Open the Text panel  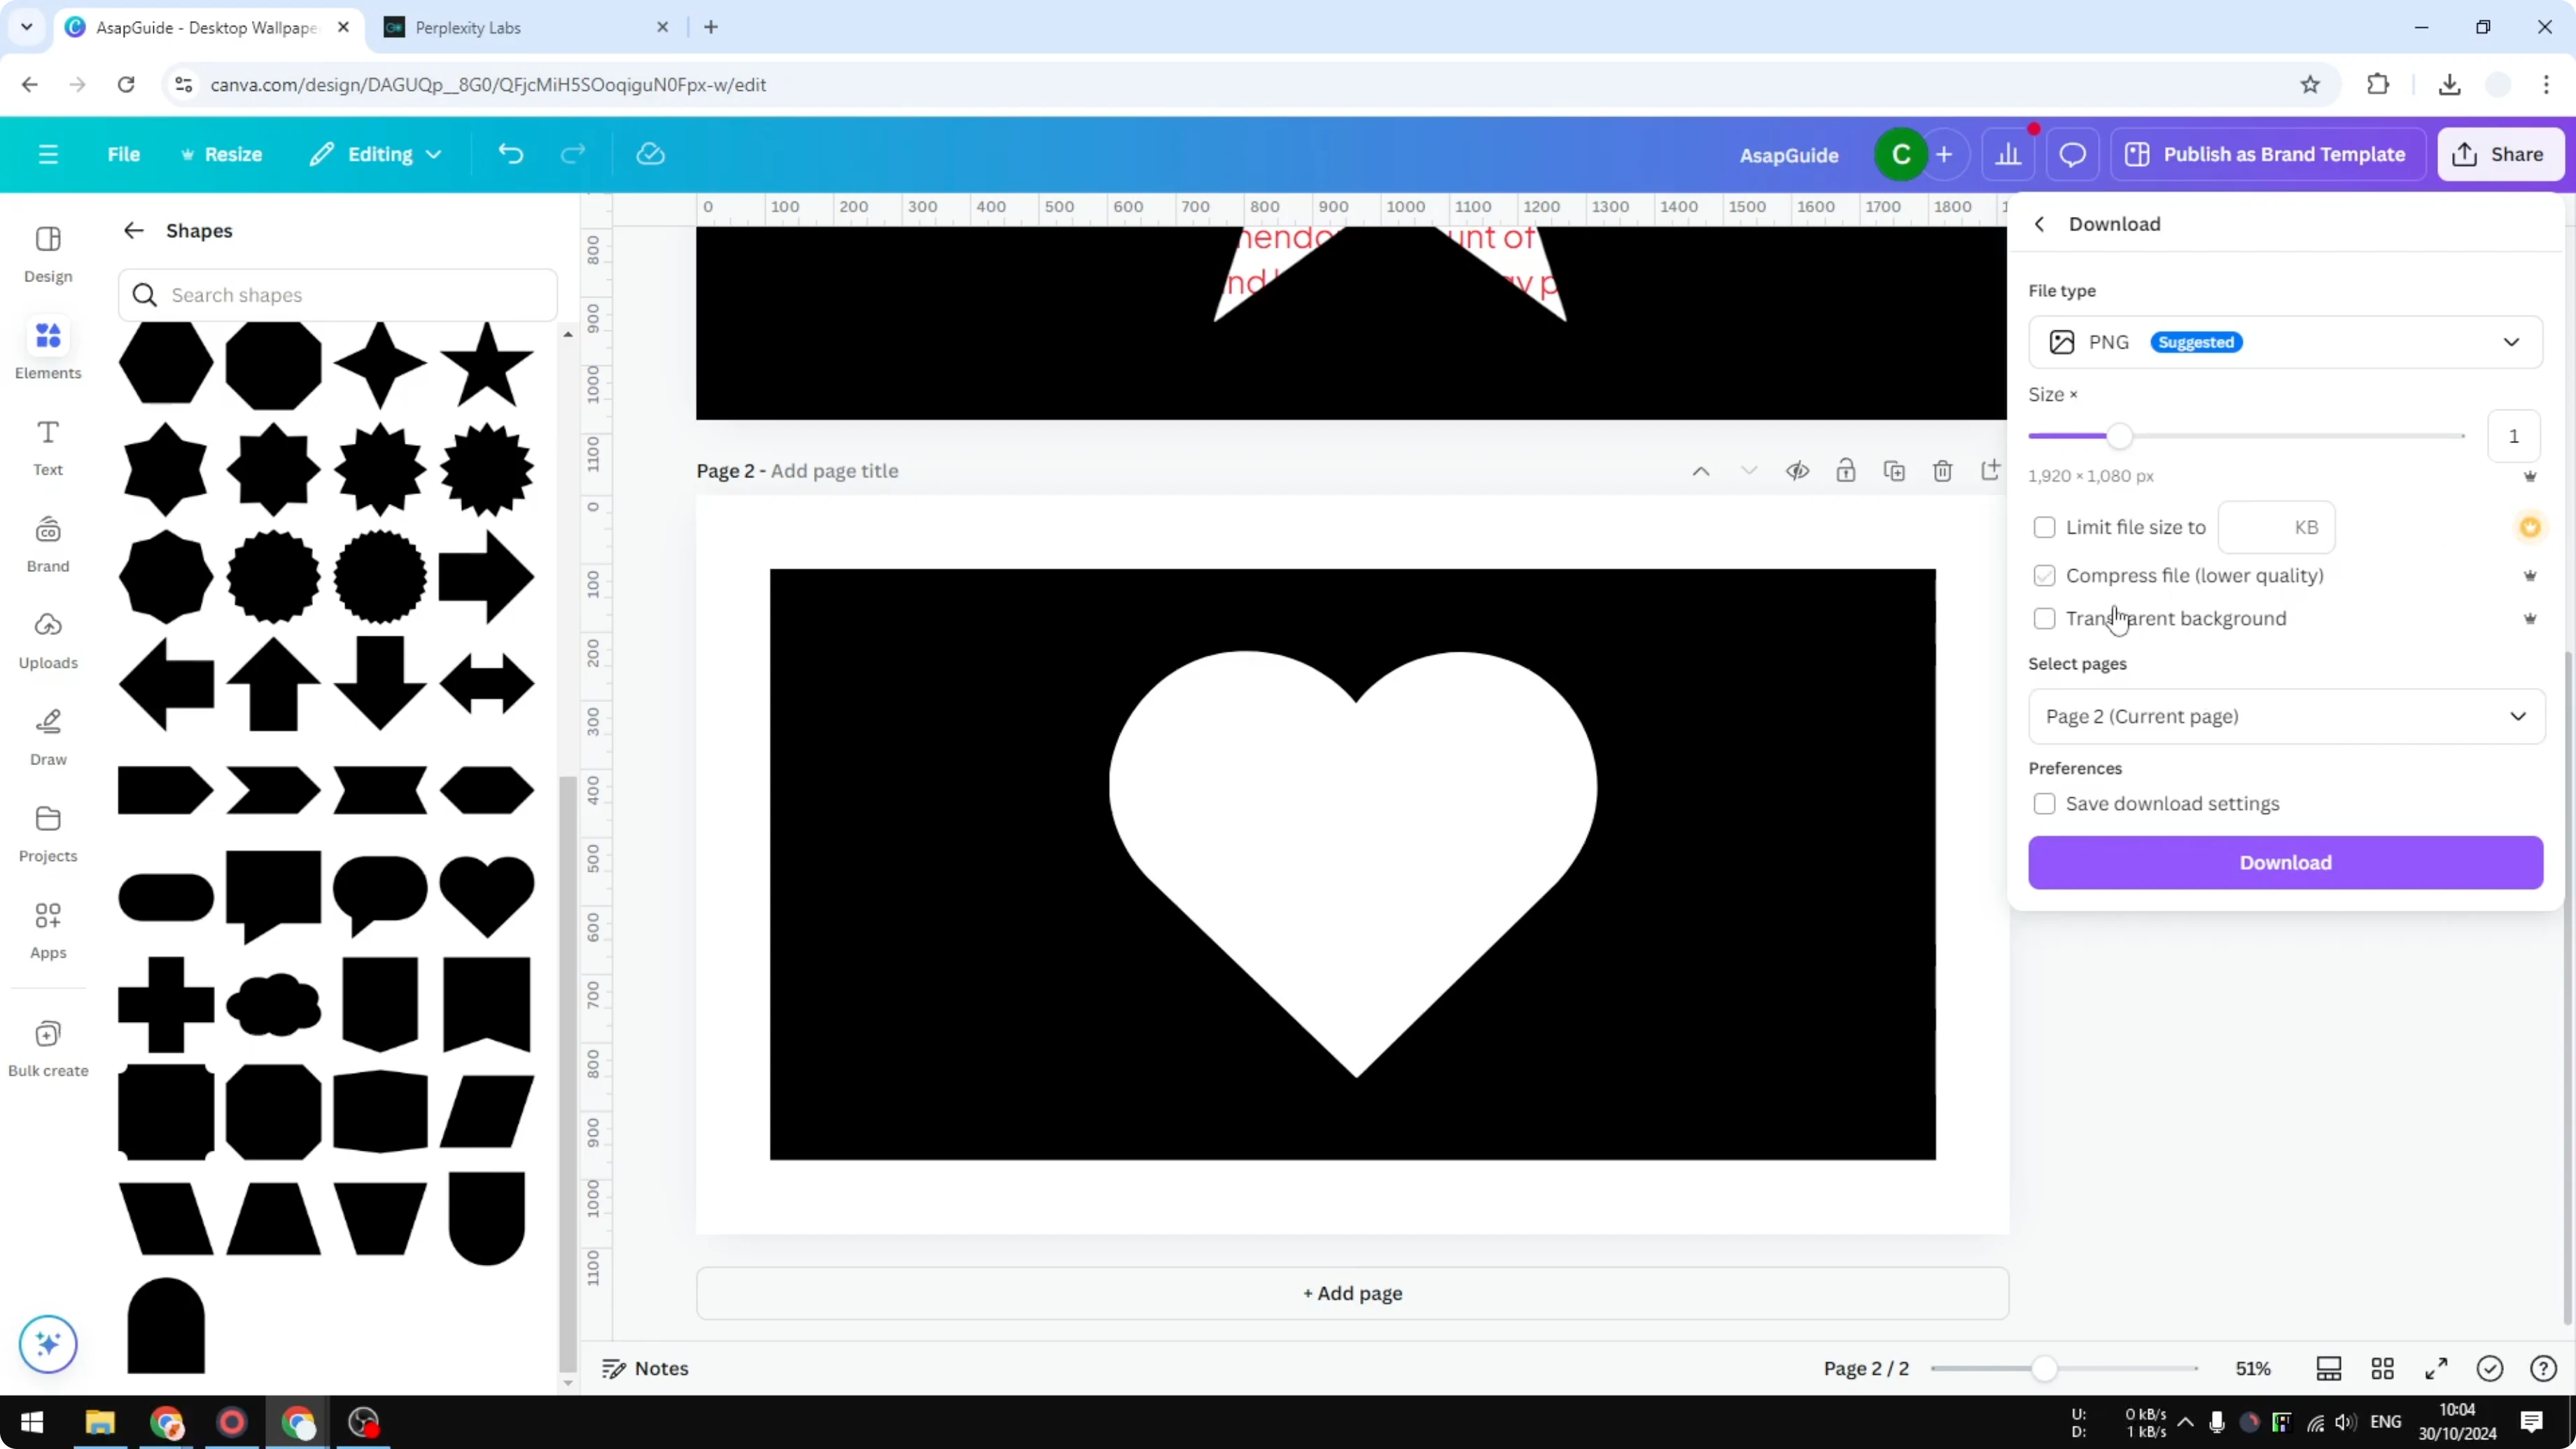pos(47,444)
